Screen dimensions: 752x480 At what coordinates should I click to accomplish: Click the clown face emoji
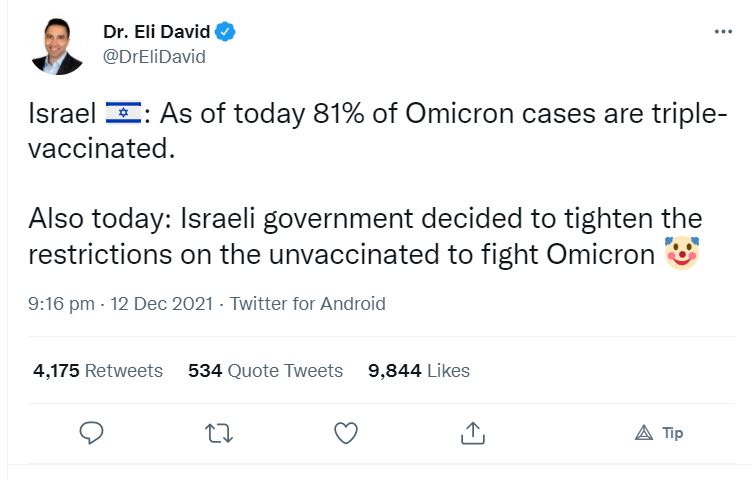point(681,254)
